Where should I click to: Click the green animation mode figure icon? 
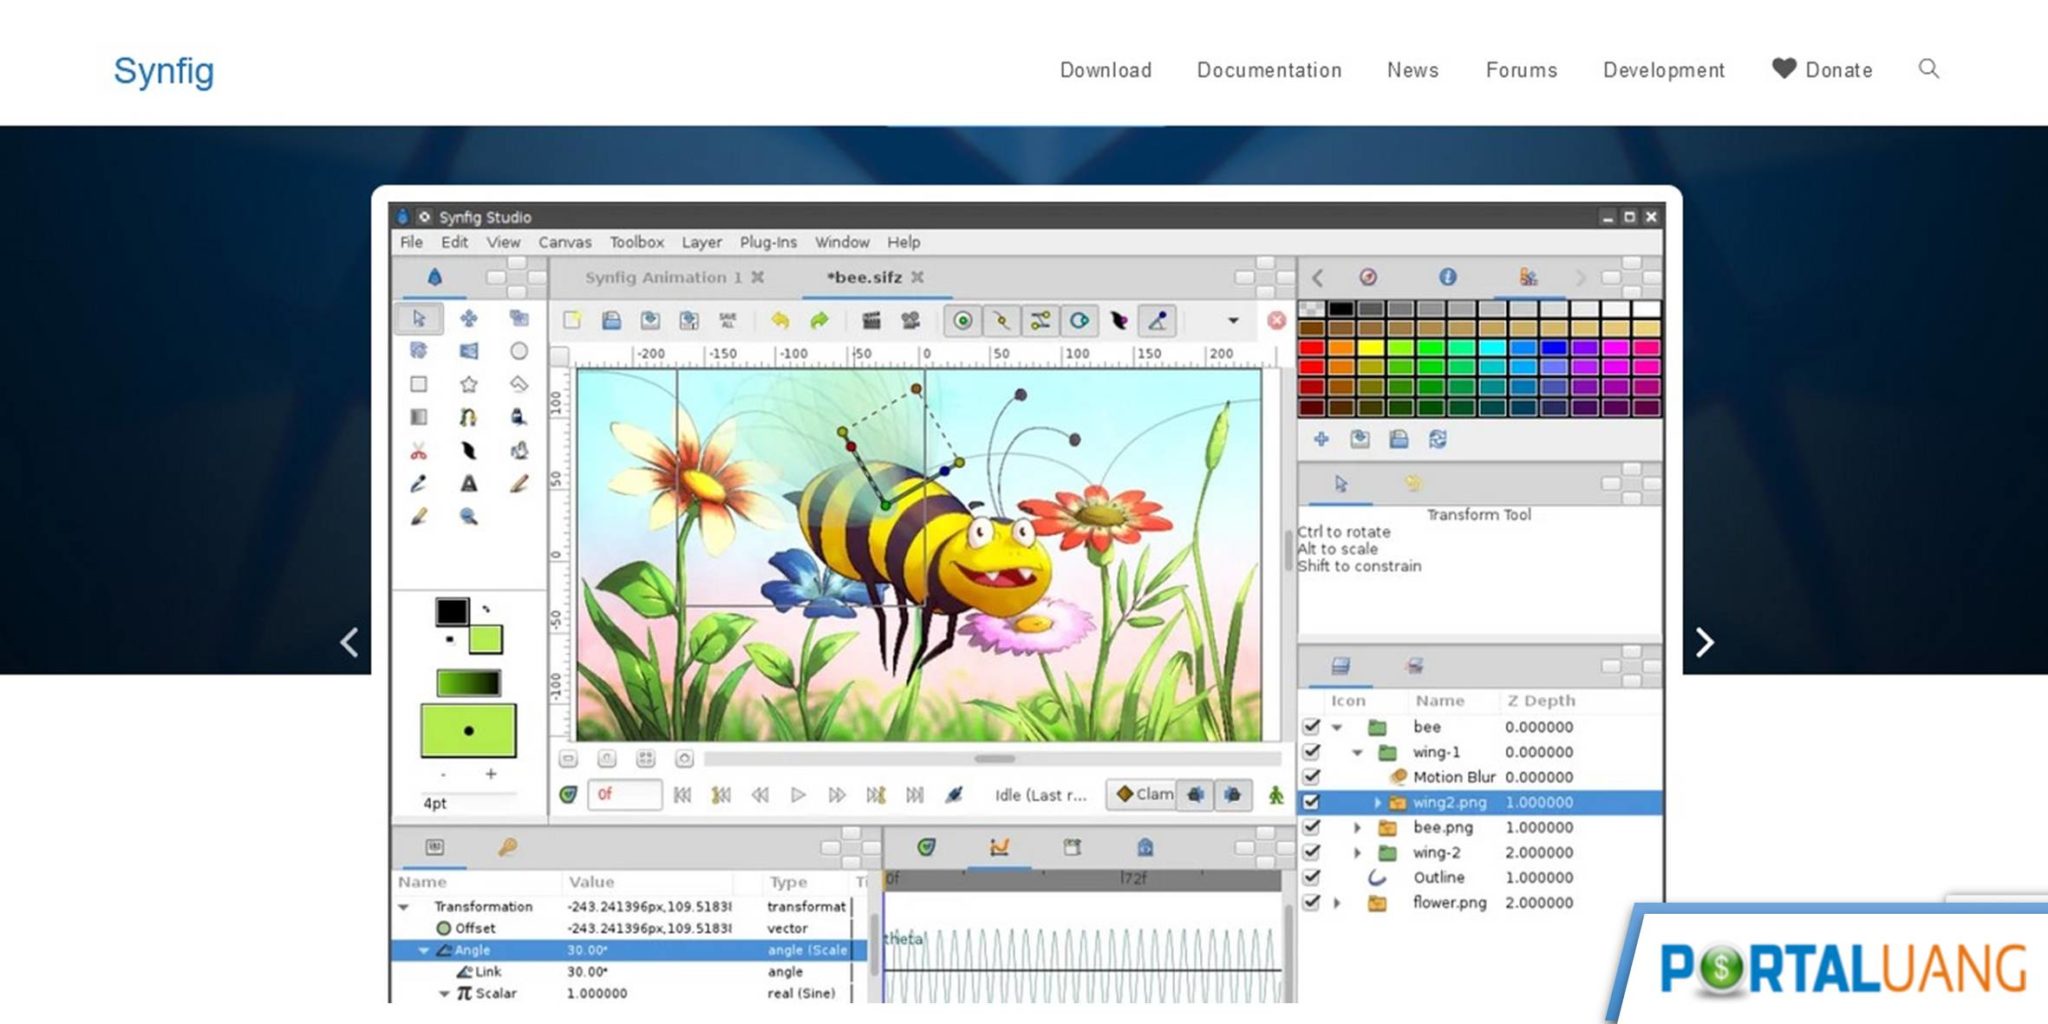(1276, 795)
